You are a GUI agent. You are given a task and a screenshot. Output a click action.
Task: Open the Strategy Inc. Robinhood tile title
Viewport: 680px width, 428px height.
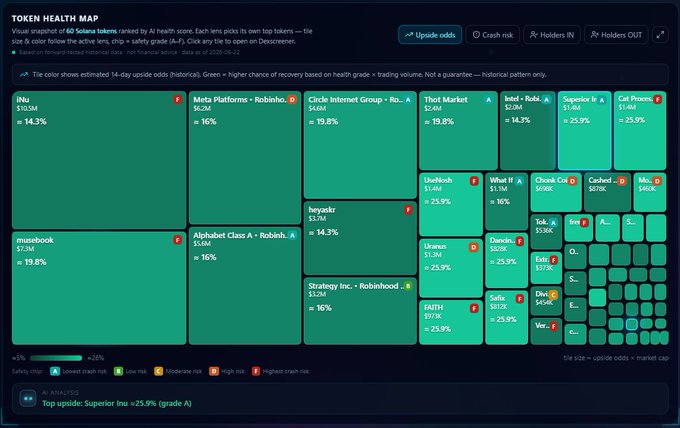356,286
